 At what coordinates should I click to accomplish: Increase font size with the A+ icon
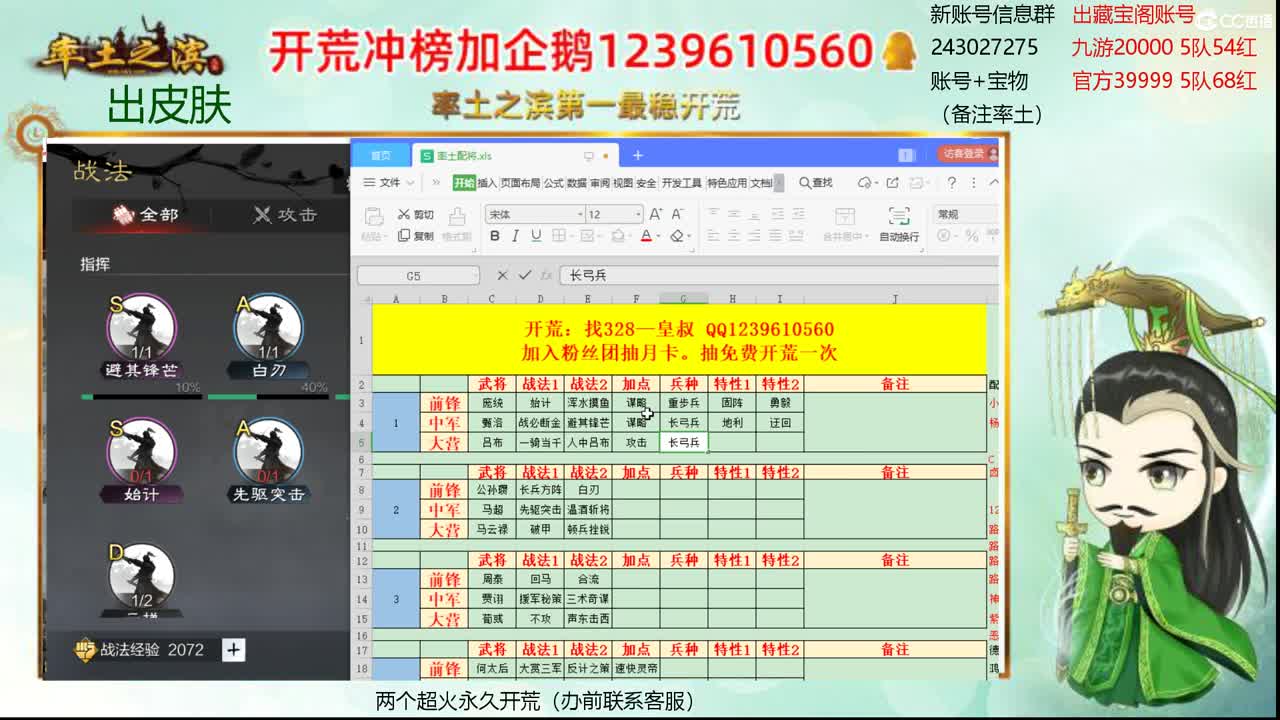click(656, 214)
